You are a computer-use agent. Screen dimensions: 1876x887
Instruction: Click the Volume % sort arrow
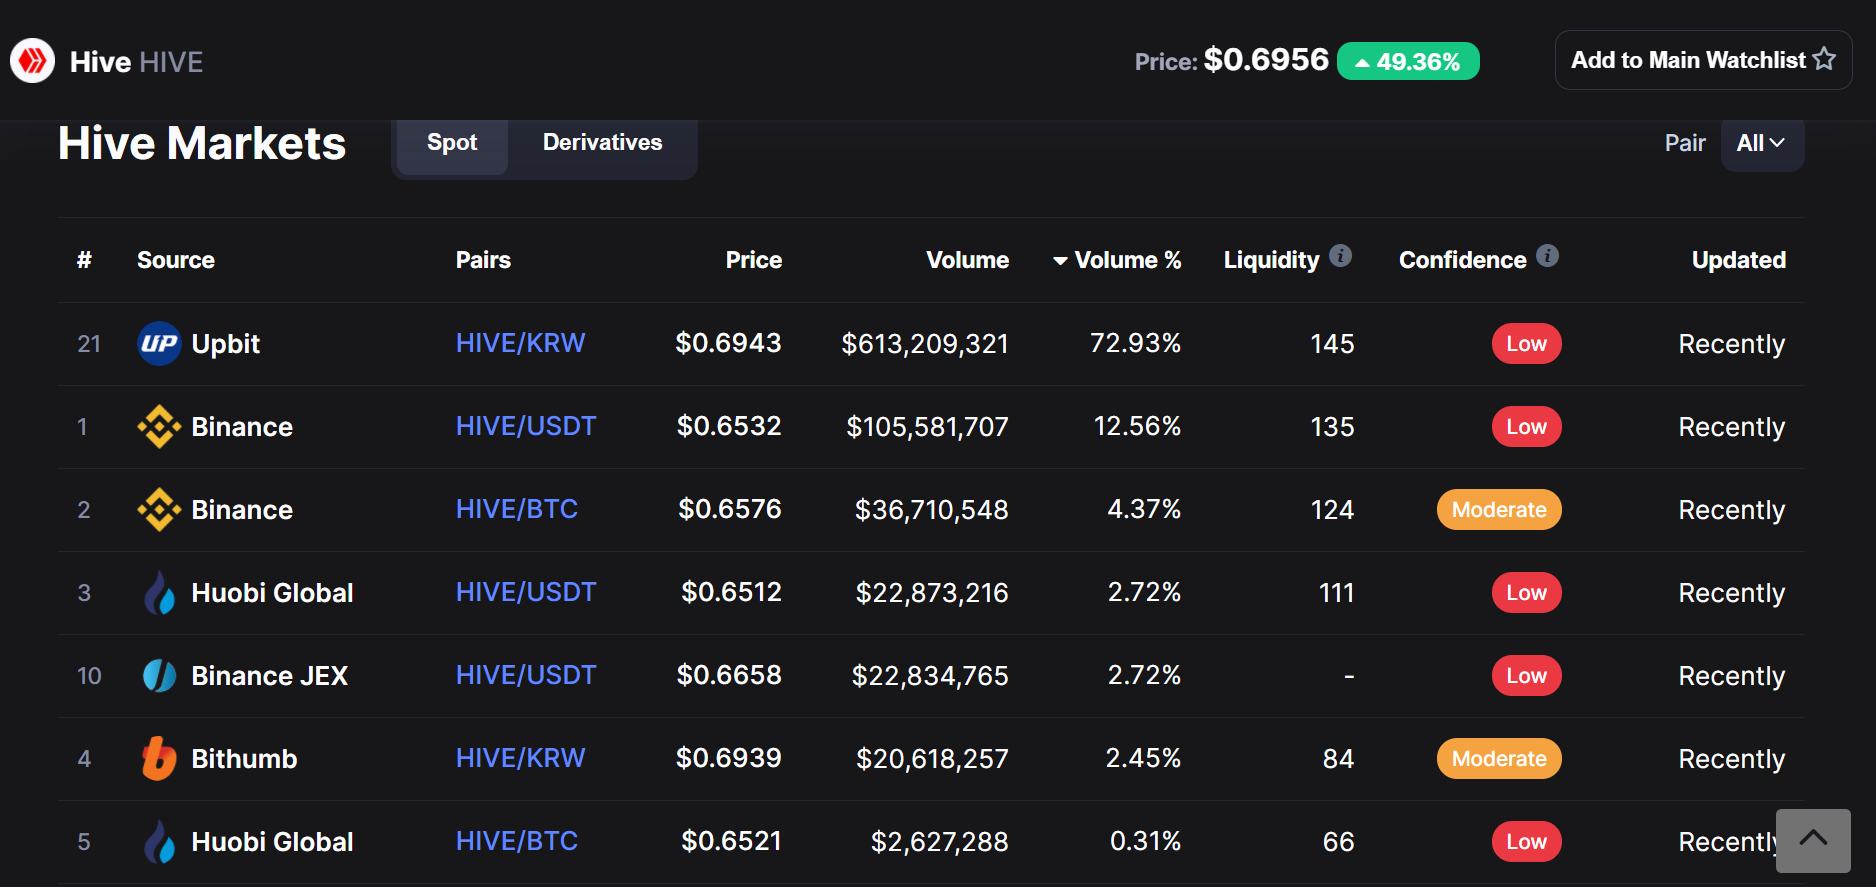point(1060,261)
